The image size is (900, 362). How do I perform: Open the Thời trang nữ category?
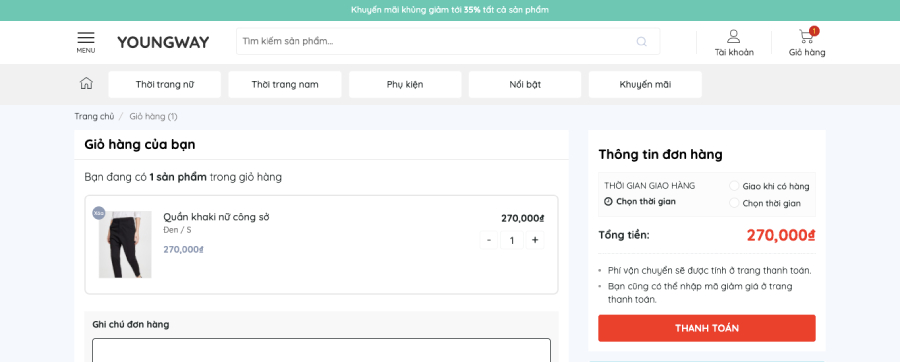[165, 84]
